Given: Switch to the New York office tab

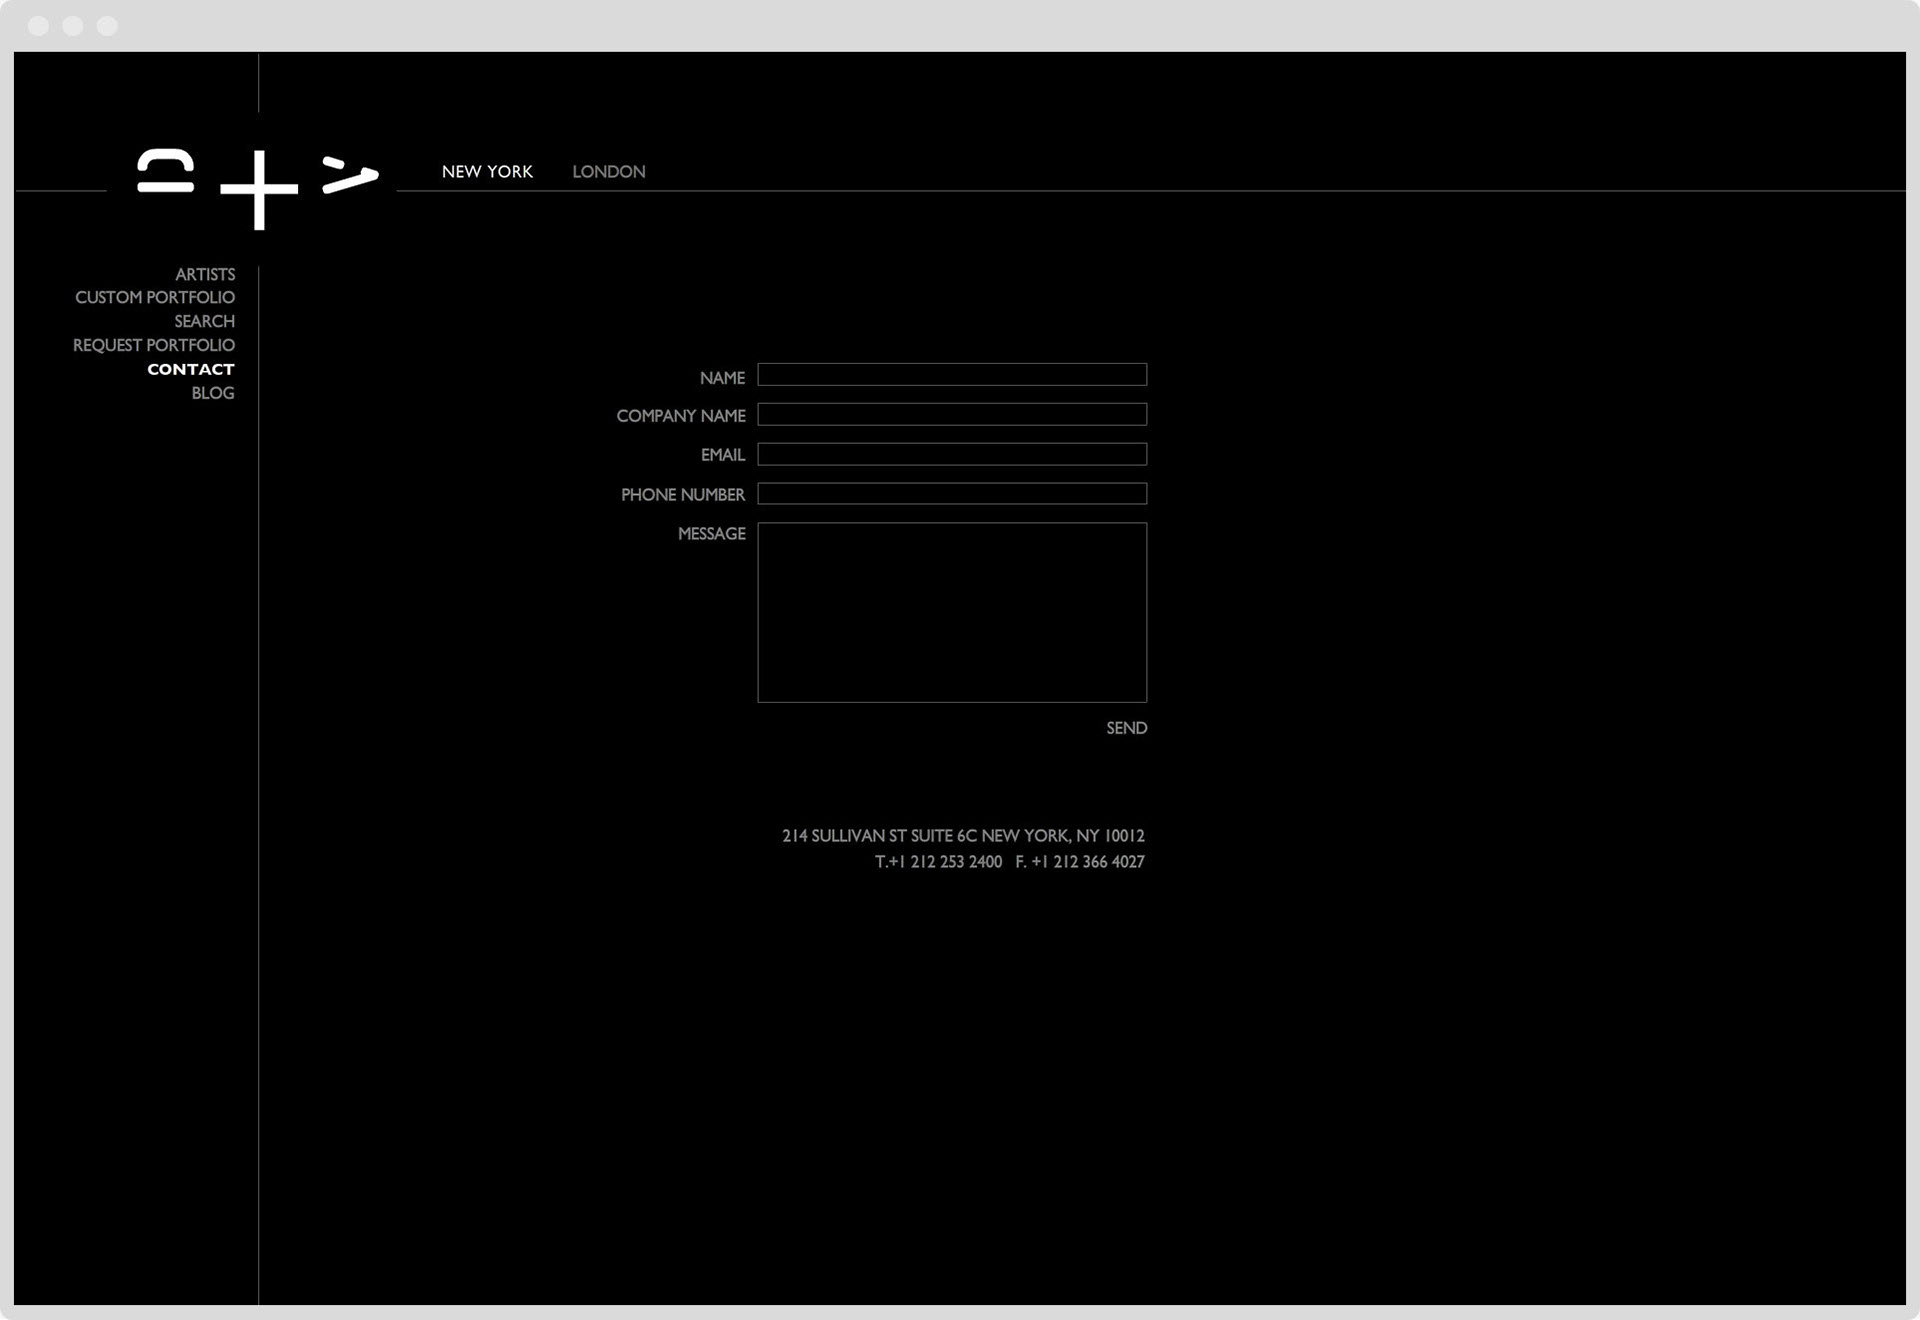Looking at the screenshot, I should point(487,172).
